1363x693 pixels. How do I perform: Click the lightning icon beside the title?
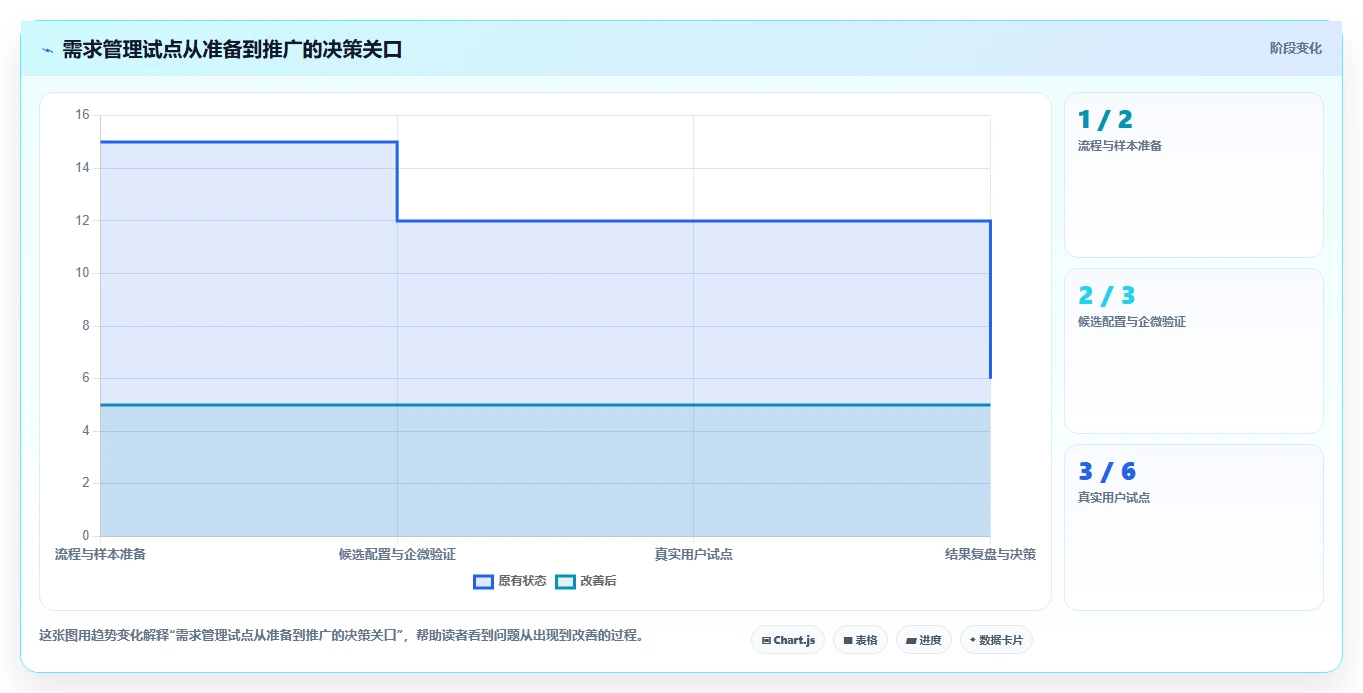click(x=47, y=50)
